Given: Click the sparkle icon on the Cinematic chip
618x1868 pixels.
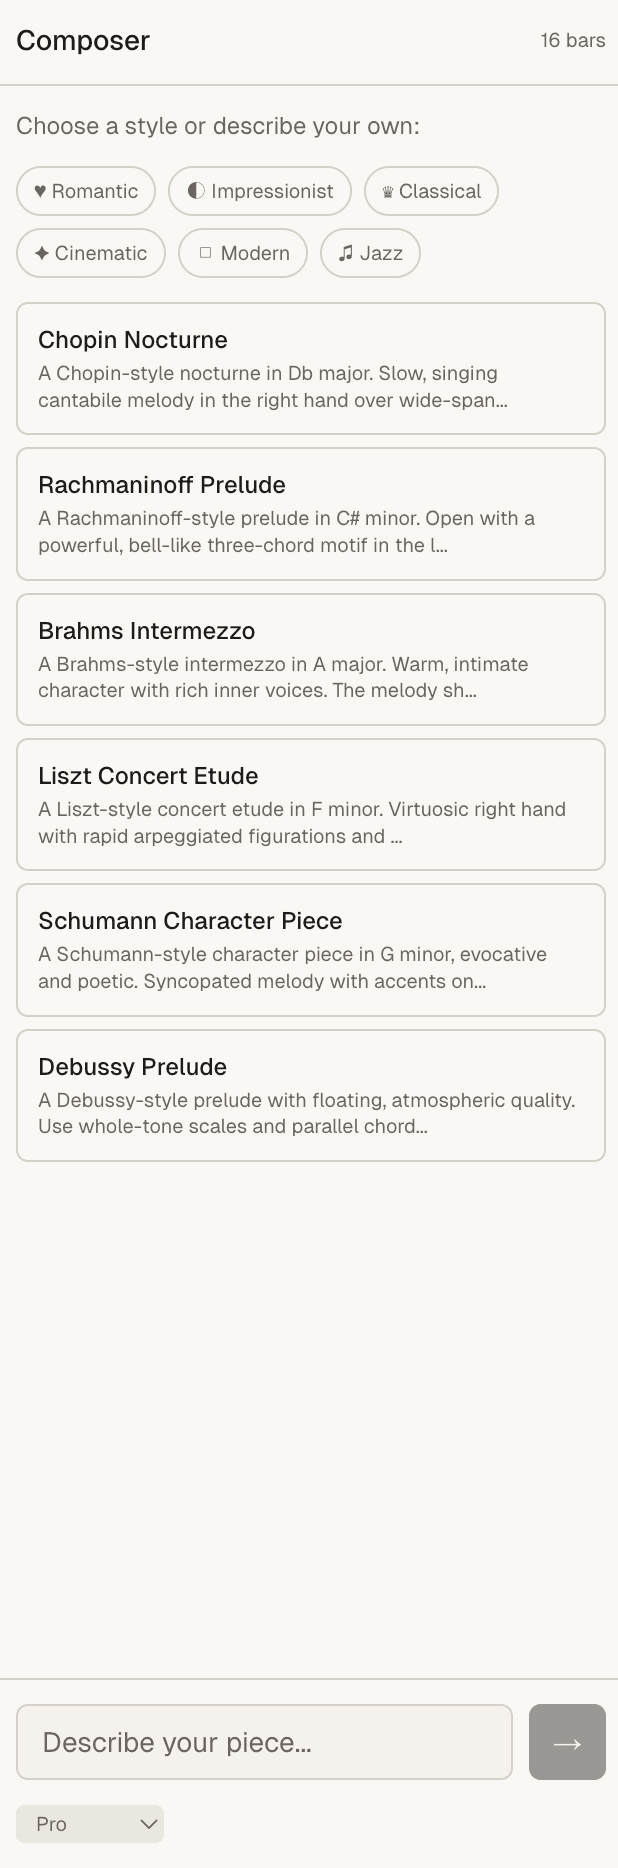Looking at the screenshot, I should [x=42, y=253].
